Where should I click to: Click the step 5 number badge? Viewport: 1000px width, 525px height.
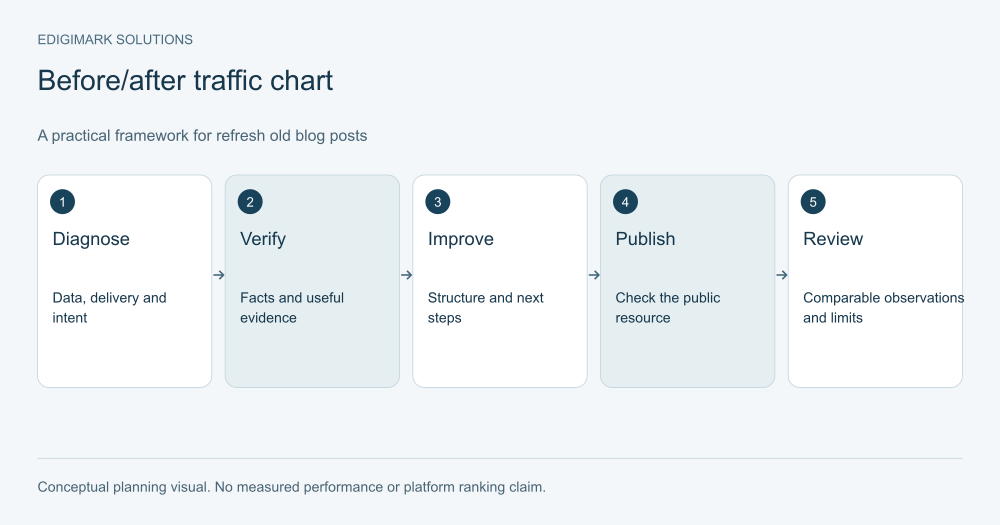pyautogui.click(x=813, y=202)
